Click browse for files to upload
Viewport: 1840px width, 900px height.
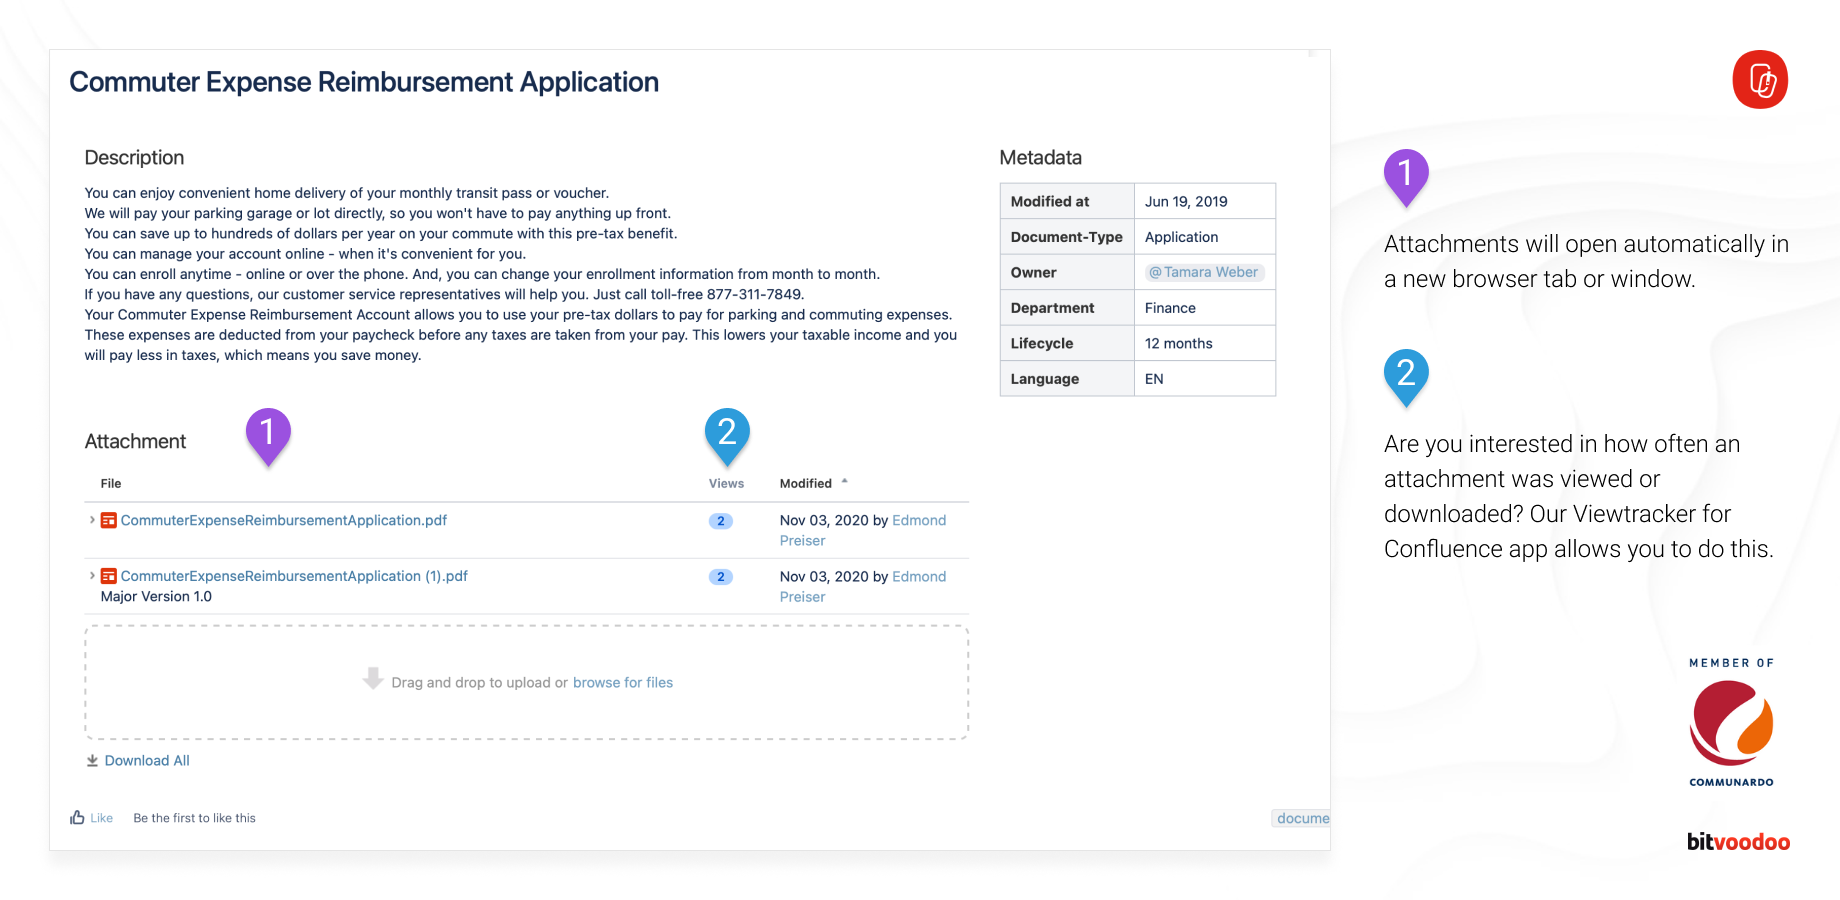click(622, 682)
